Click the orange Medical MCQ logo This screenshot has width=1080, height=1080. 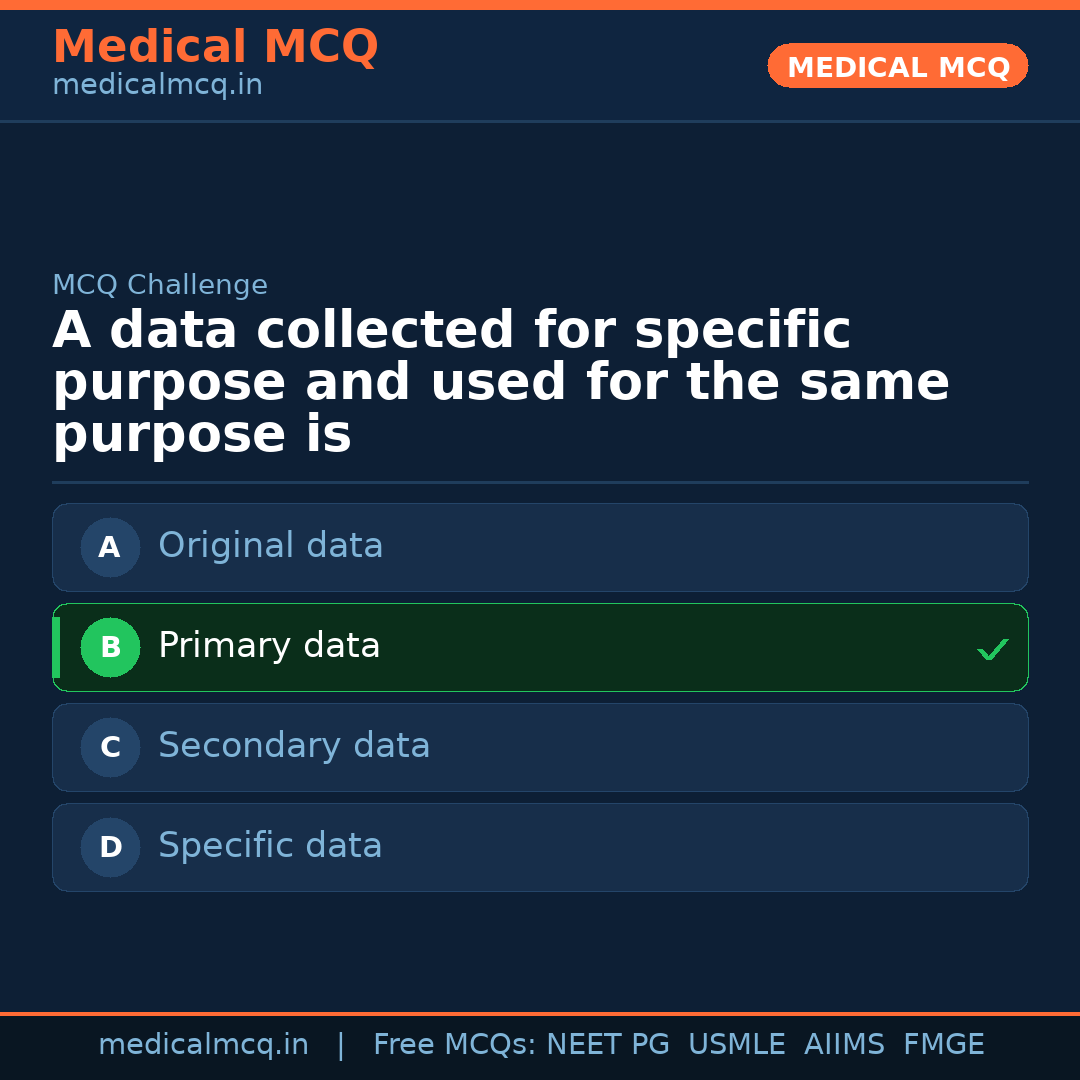coord(215,46)
